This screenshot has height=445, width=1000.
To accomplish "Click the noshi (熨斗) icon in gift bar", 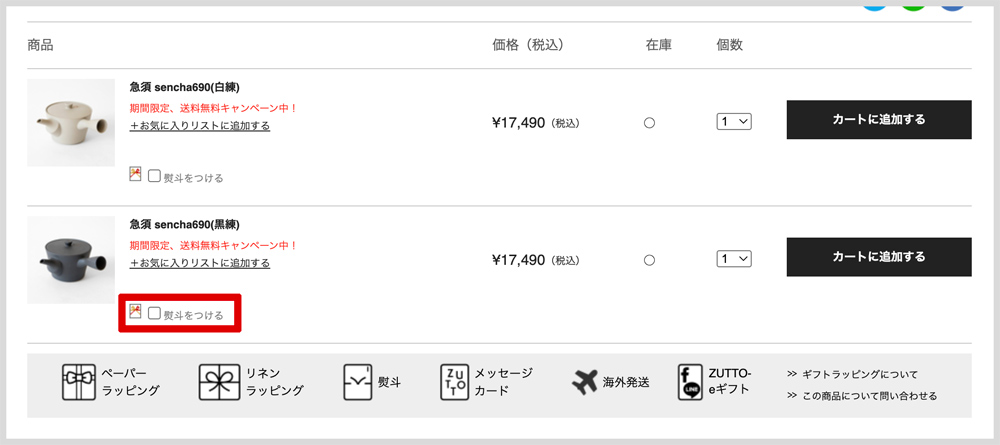I will [x=358, y=383].
